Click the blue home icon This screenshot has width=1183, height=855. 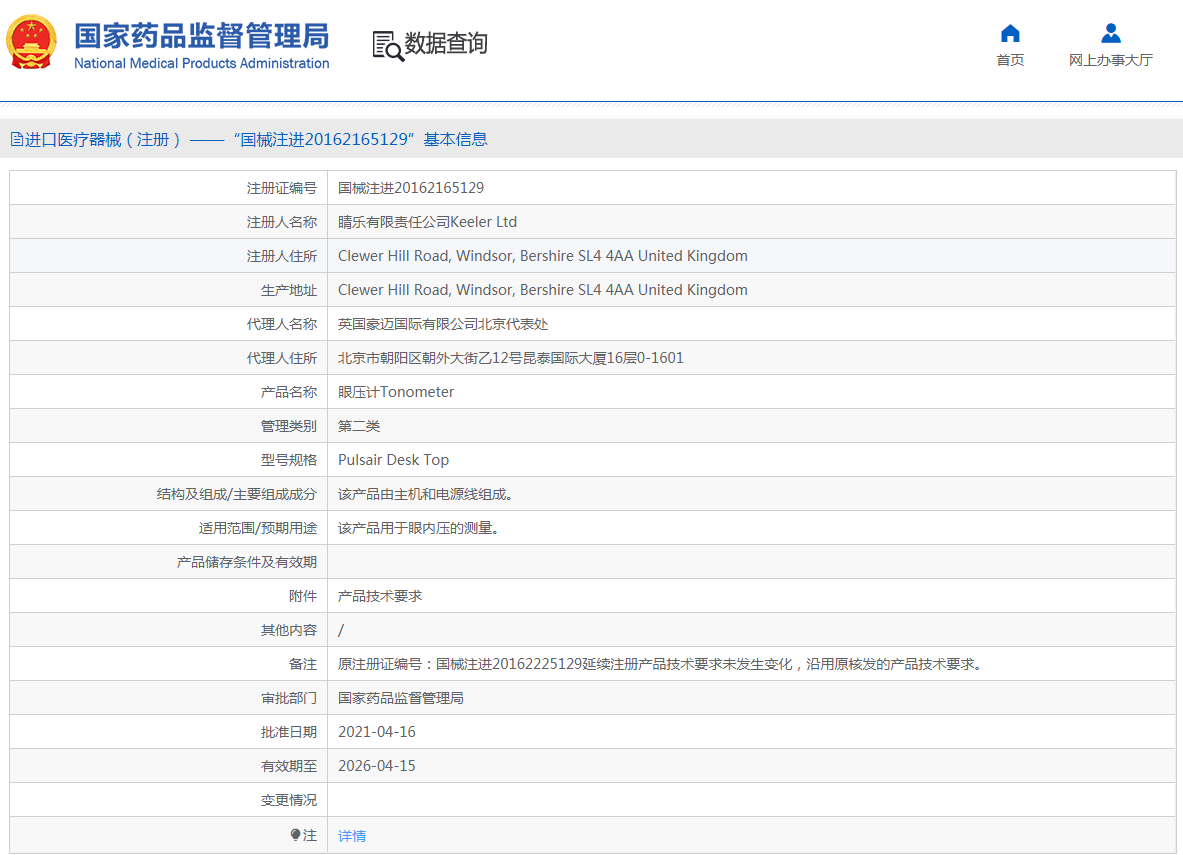1010,33
